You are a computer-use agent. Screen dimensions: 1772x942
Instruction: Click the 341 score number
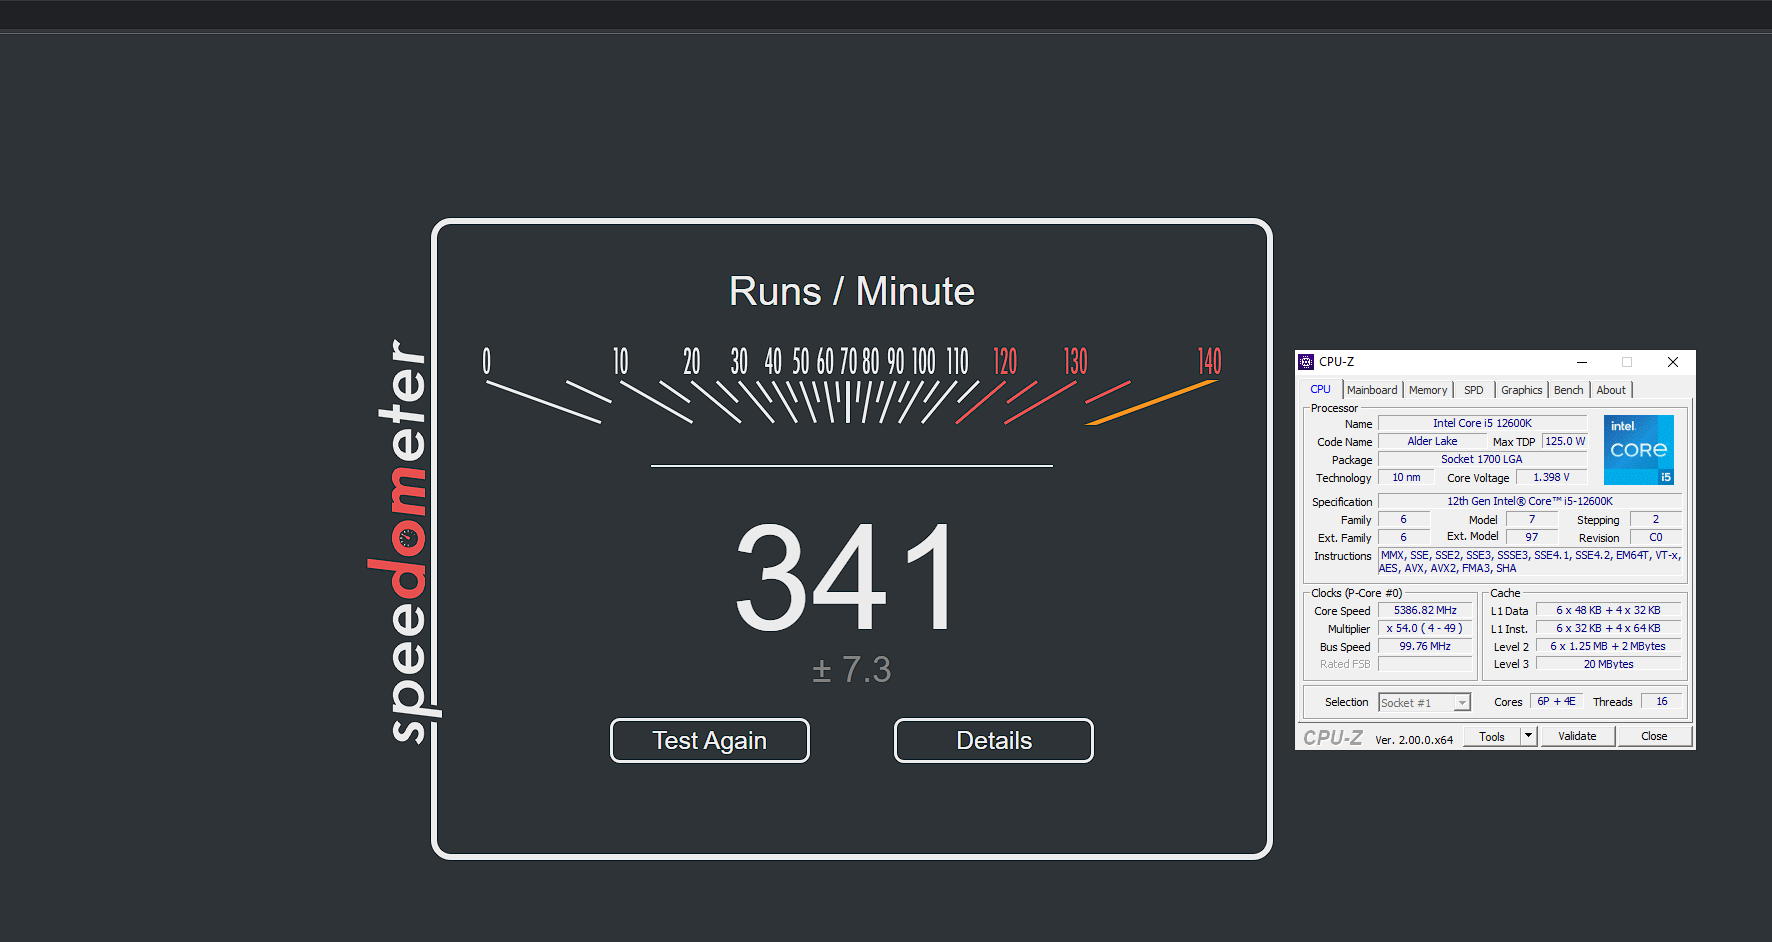[x=846, y=577]
